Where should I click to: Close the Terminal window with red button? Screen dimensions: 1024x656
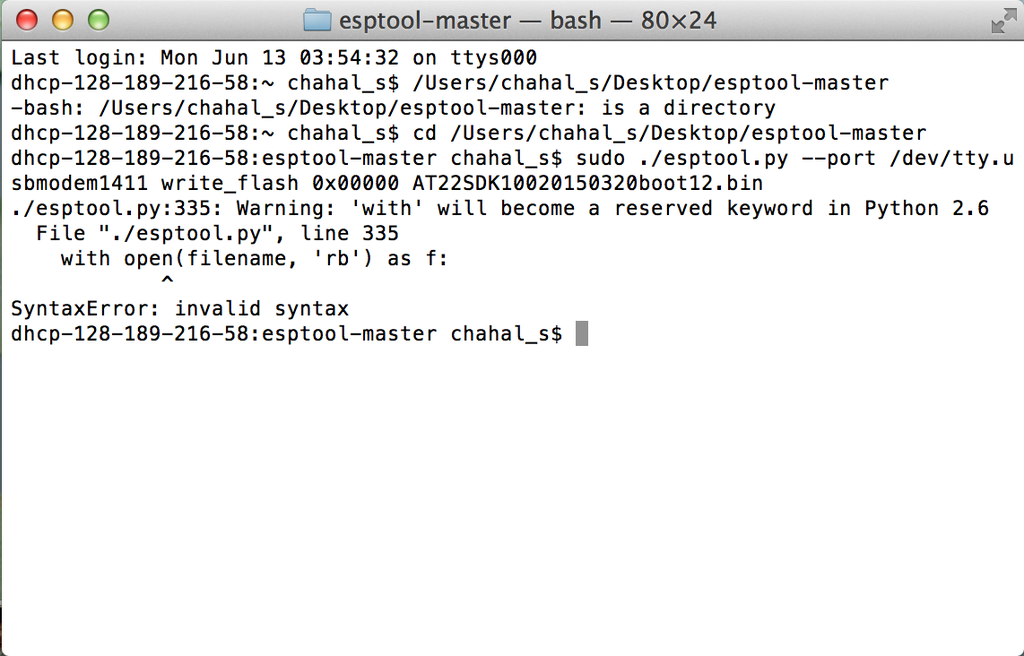[27, 19]
